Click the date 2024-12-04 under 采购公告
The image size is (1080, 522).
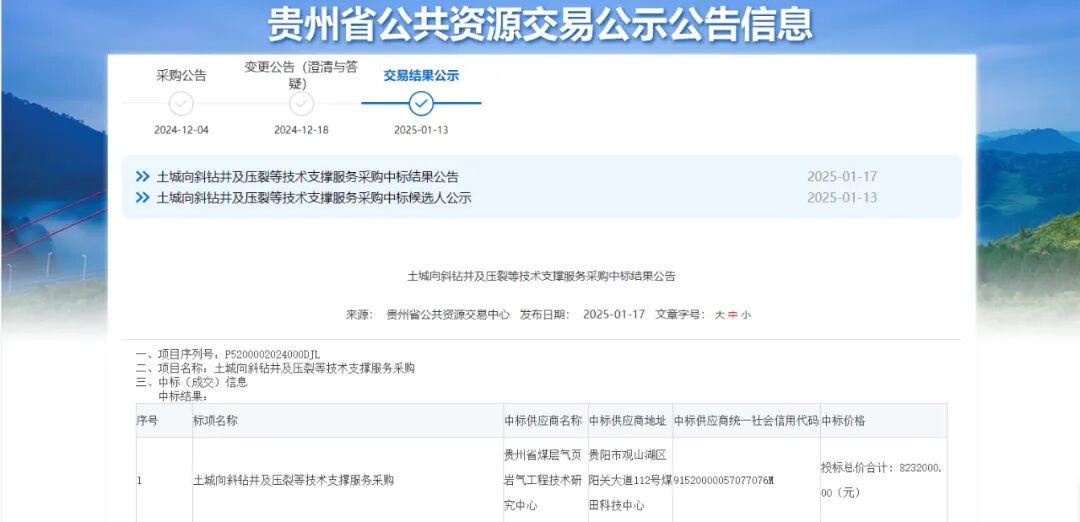coord(181,130)
